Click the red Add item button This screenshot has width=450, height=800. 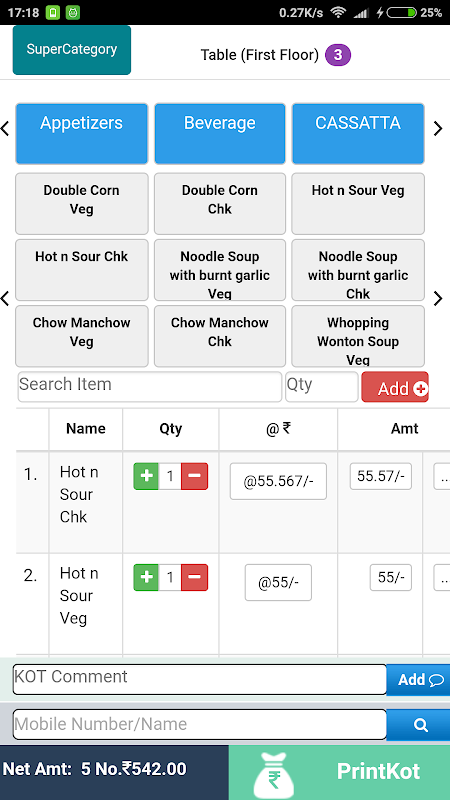(395, 387)
